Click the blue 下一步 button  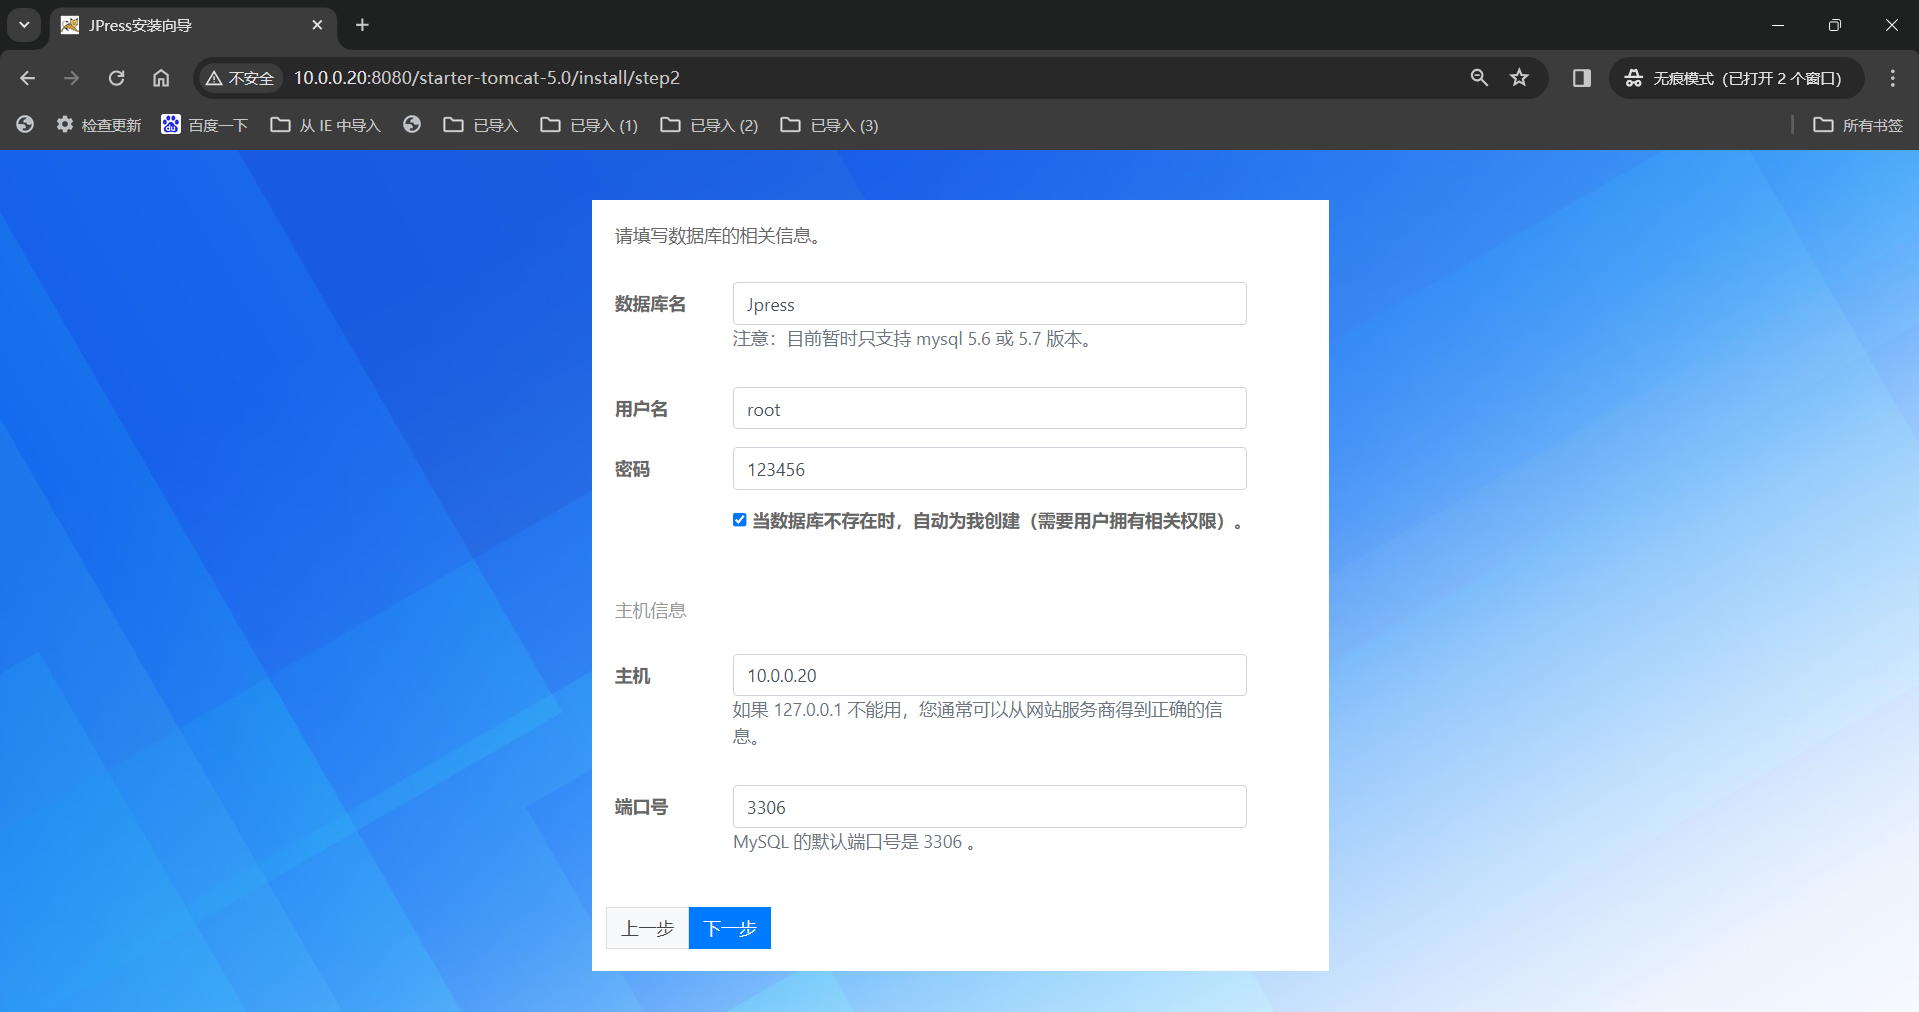(730, 928)
